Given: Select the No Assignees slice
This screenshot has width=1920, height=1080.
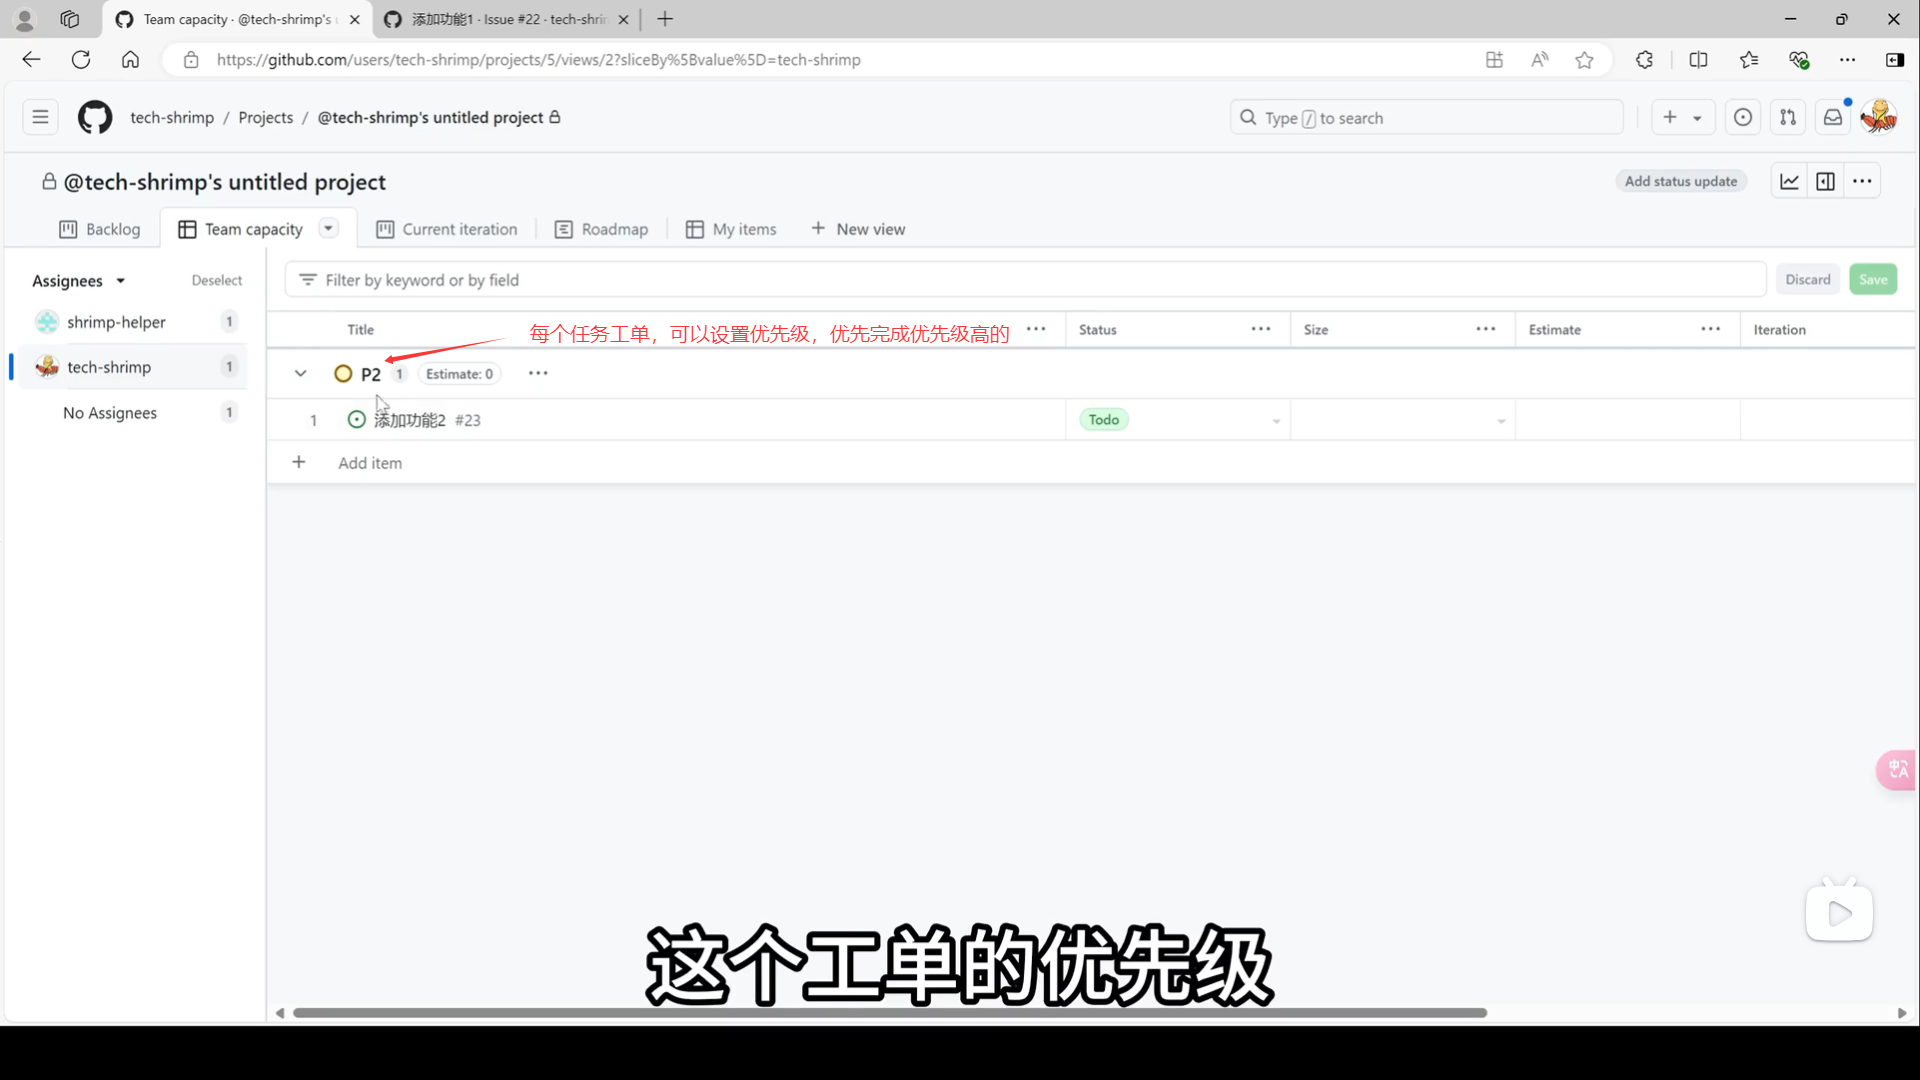Looking at the screenshot, I should [x=110, y=413].
